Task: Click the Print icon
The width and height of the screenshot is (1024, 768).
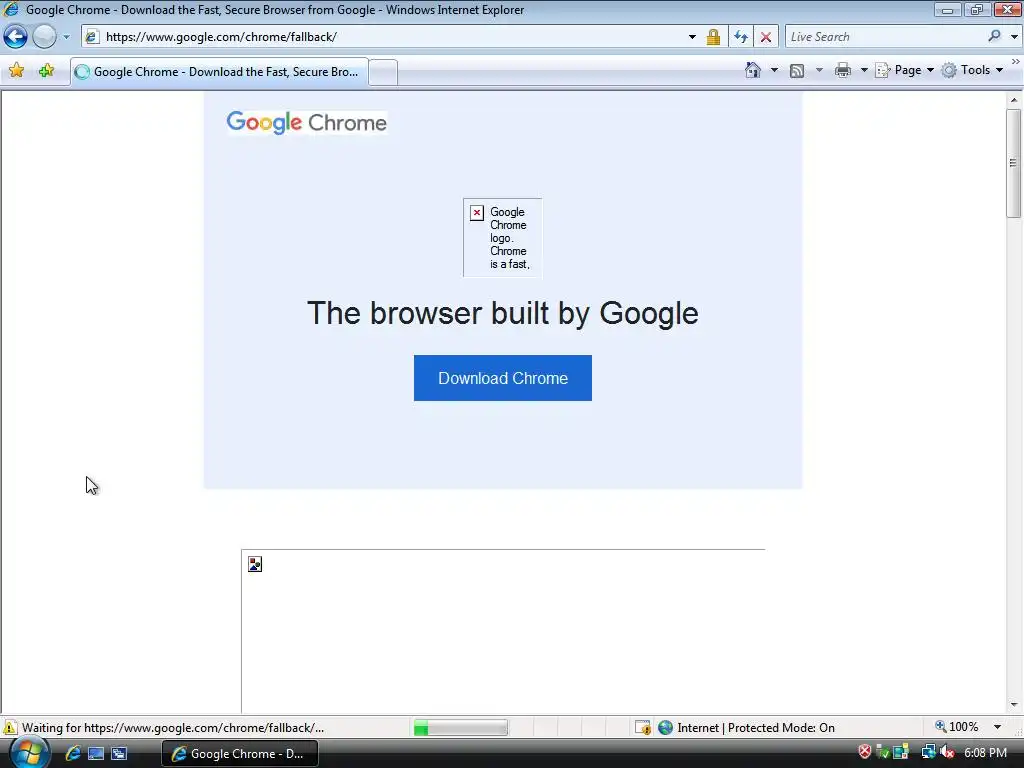Action: pyautogui.click(x=843, y=70)
